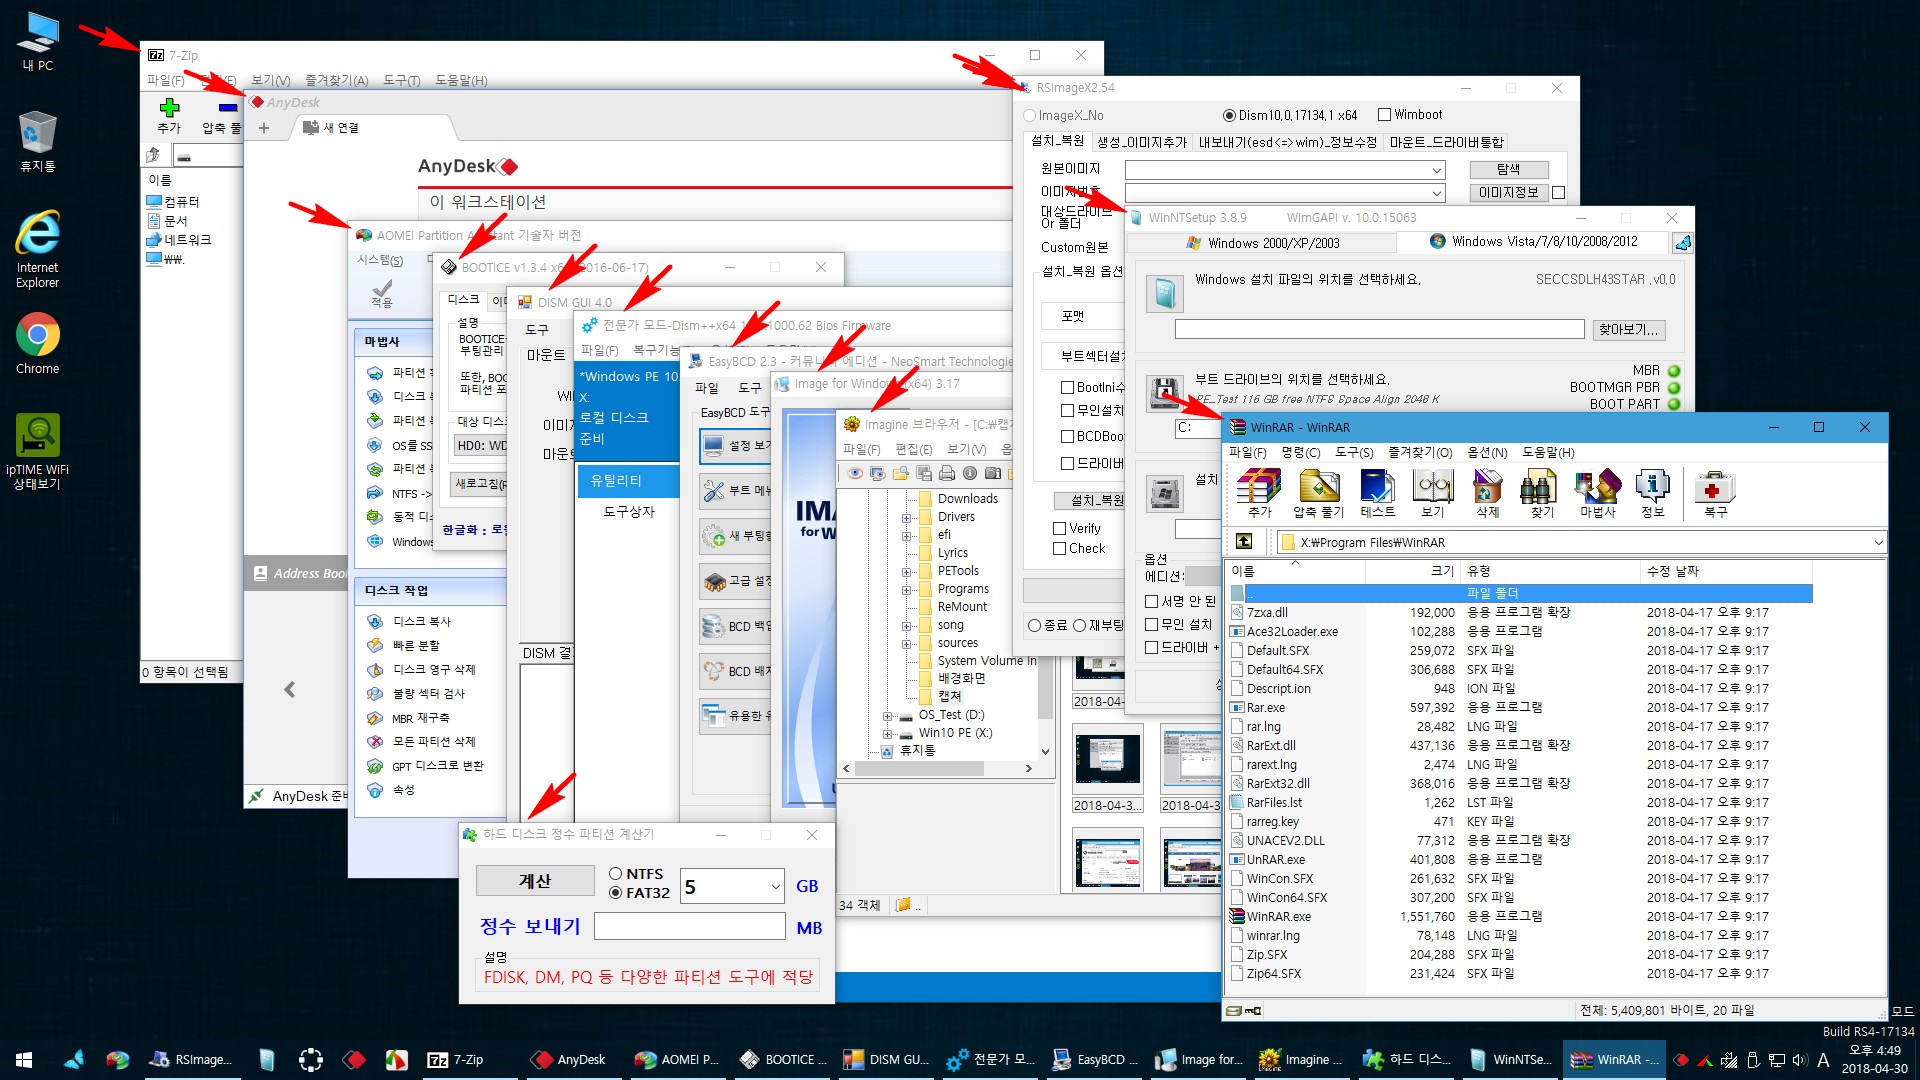Open WinRAR's 옵션(N) menu

[x=1487, y=453]
